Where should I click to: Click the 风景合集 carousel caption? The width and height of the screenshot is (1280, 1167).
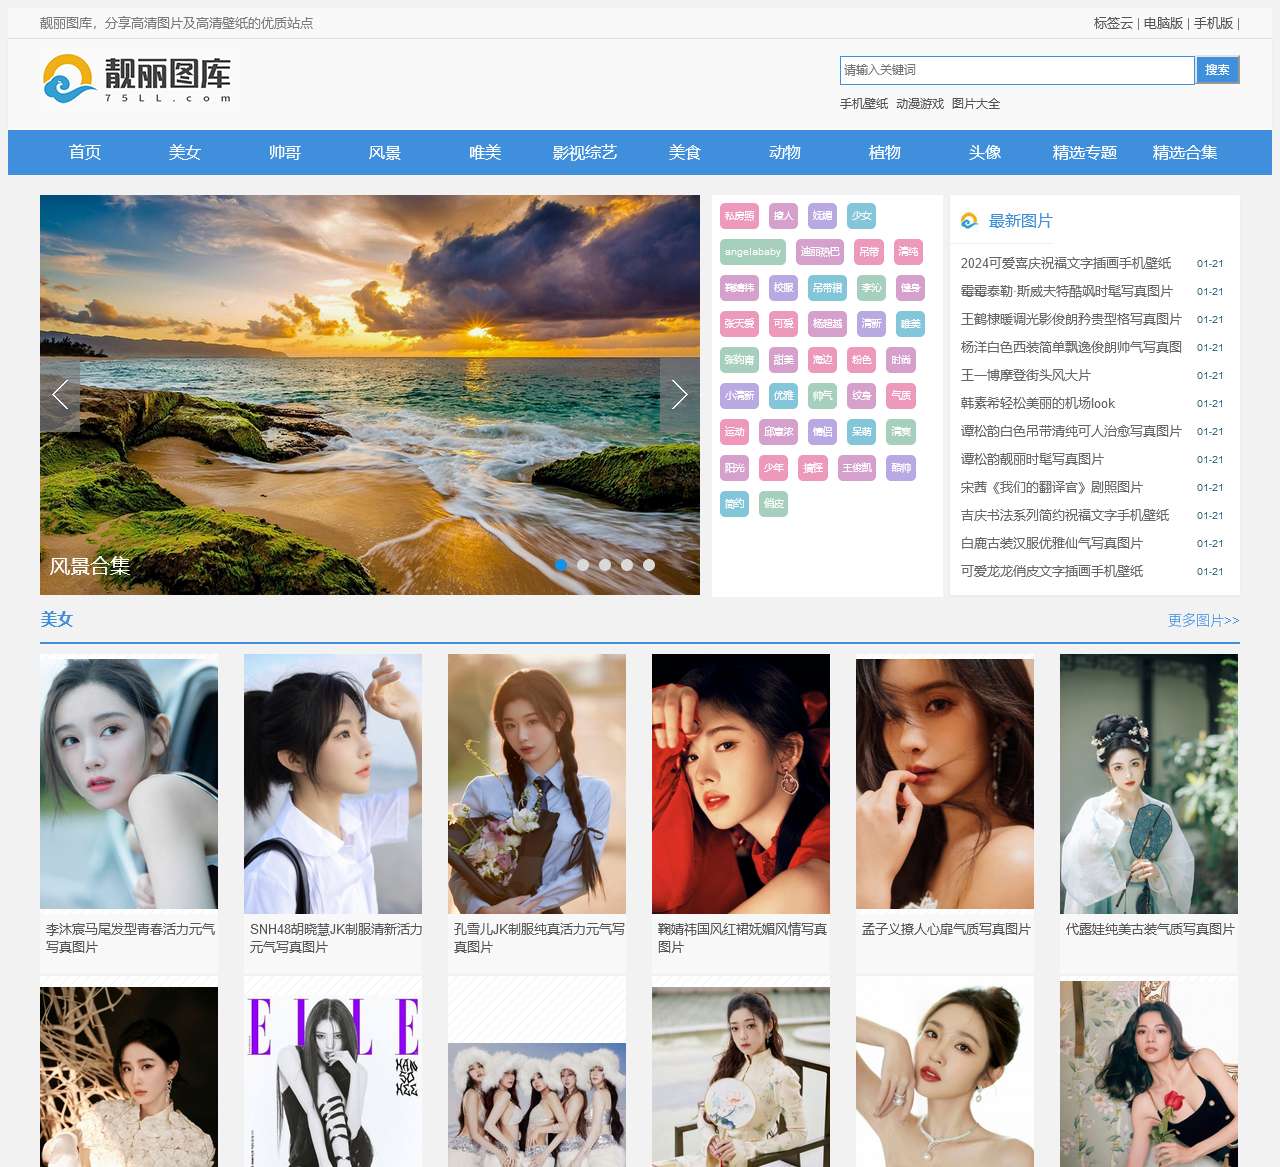point(90,566)
